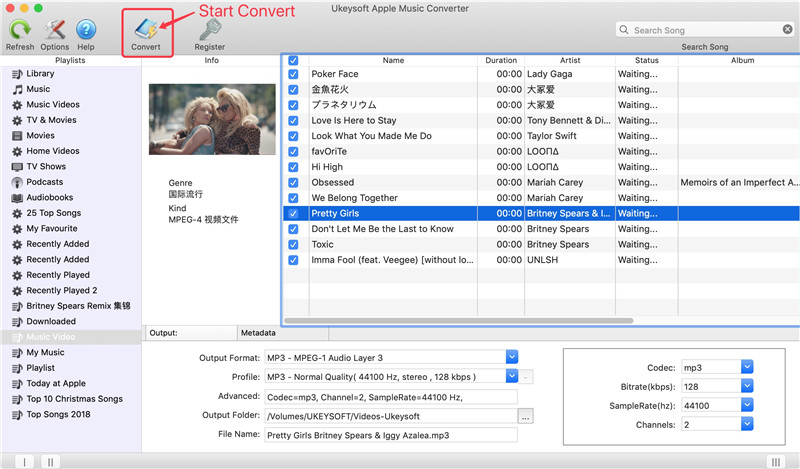Switch to the Metadata tab
The height and width of the screenshot is (469, 800).
tap(283, 333)
